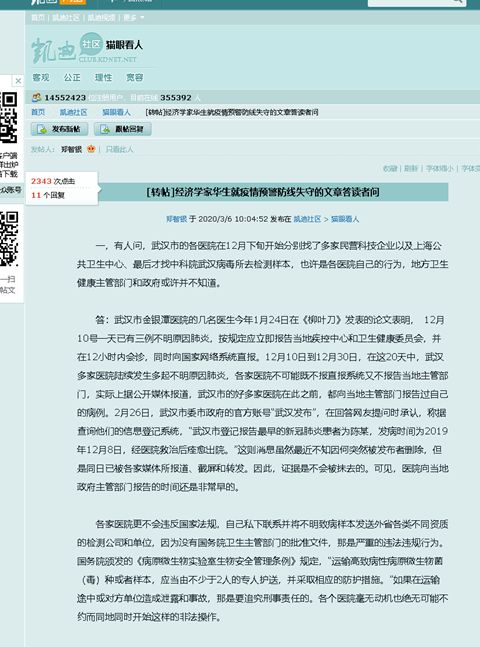Click the 凯迪社区 breadcrumb link
Viewport: 480px width, 647px height.
tap(73, 112)
